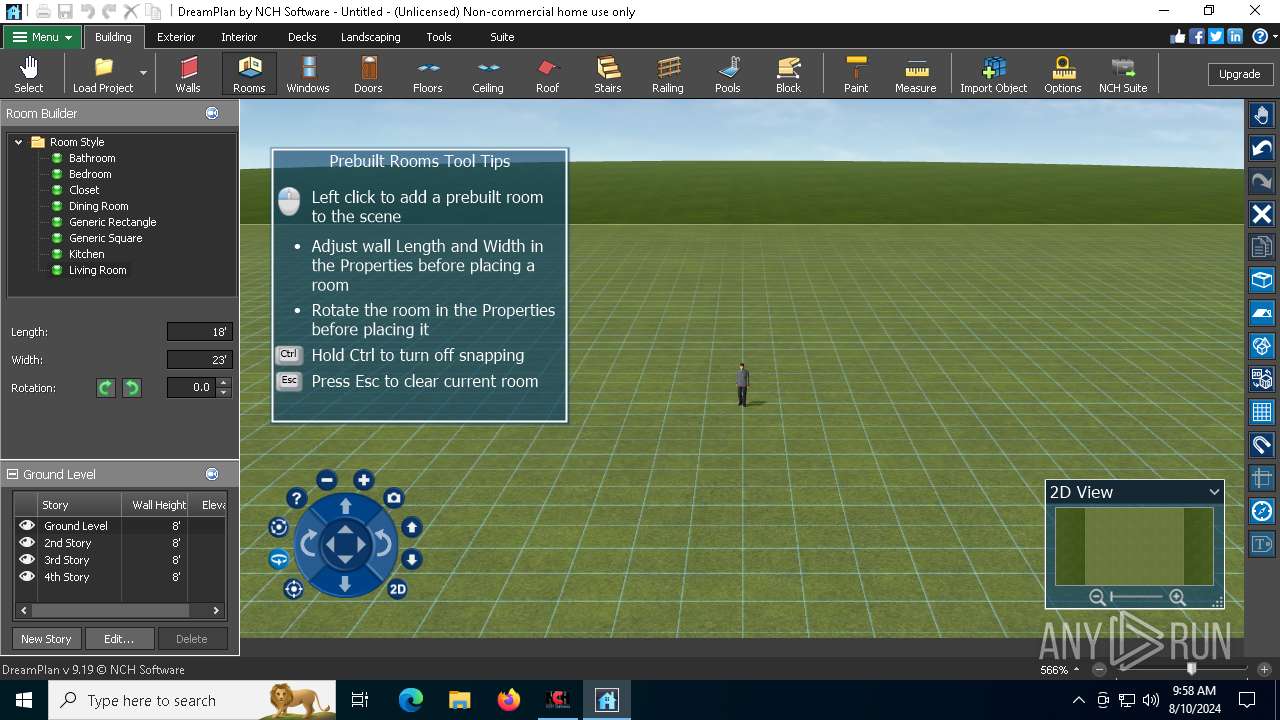The image size is (1280, 720).
Task: Choose the Stairs tool
Action: [608, 75]
